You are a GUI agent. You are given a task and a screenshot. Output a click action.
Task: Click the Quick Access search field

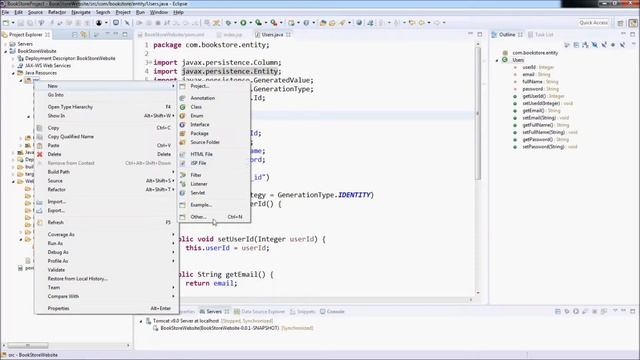pos(593,23)
